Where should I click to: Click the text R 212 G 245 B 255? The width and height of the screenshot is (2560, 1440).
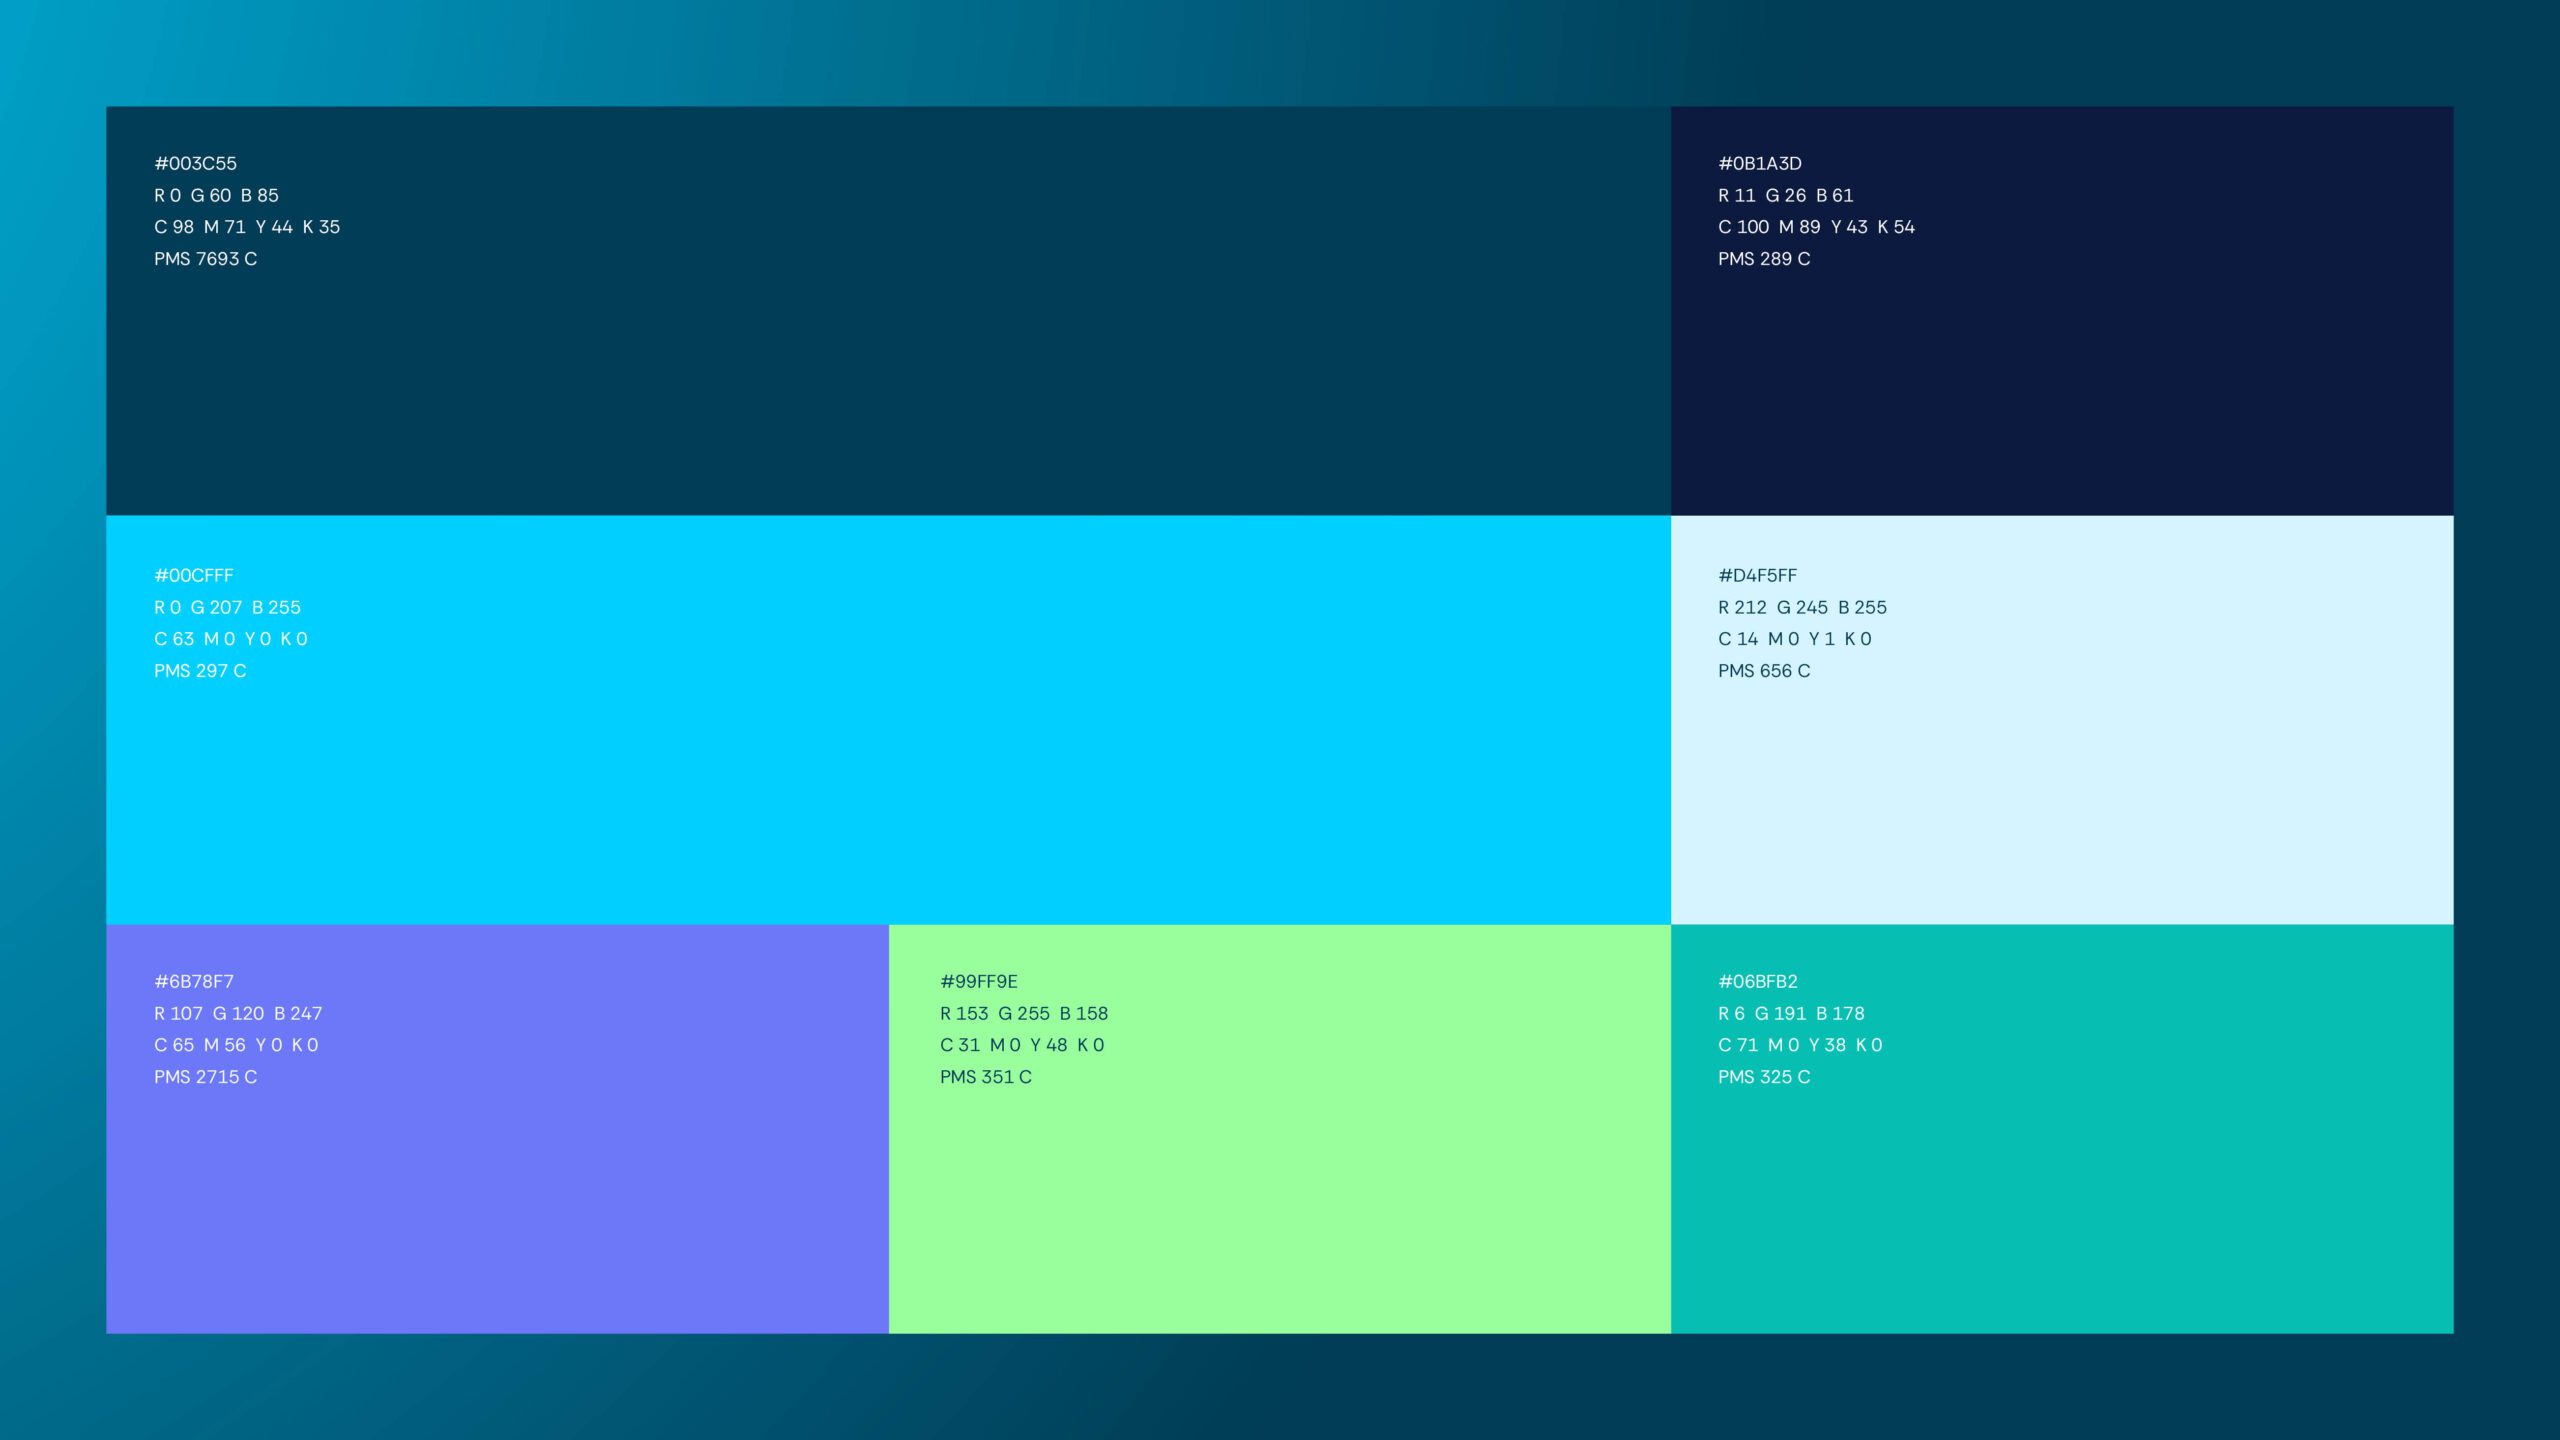pyautogui.click(x=1803, y=607)
